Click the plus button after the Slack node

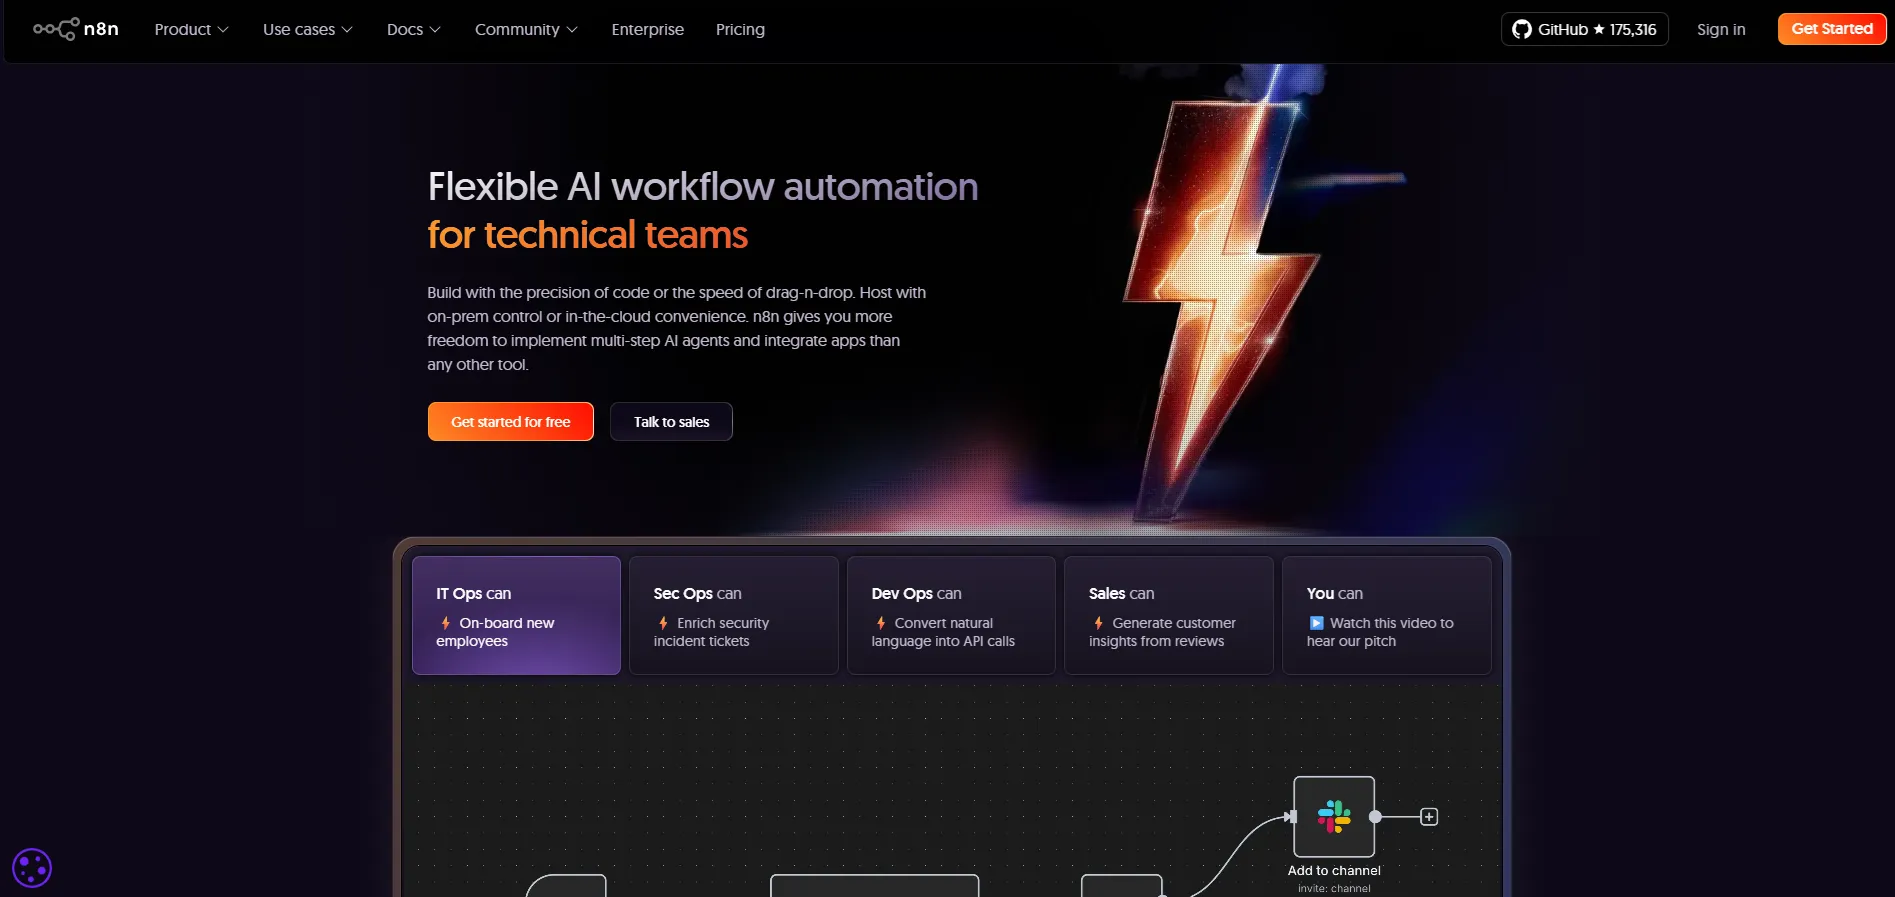point(1429,817)
